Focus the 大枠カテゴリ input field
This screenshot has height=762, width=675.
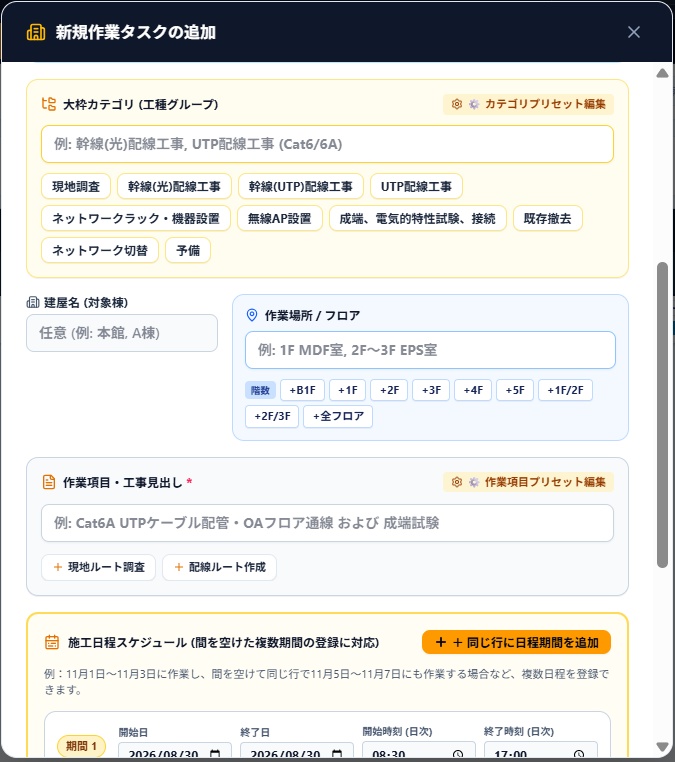[327, 144]
